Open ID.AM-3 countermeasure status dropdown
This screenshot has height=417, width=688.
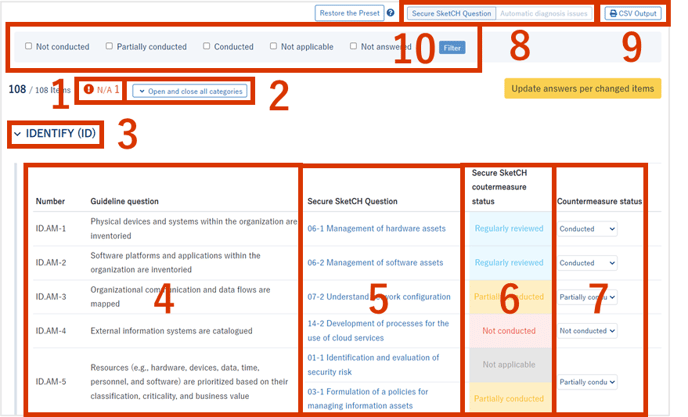pyautogui.click(x=587, y=297)
